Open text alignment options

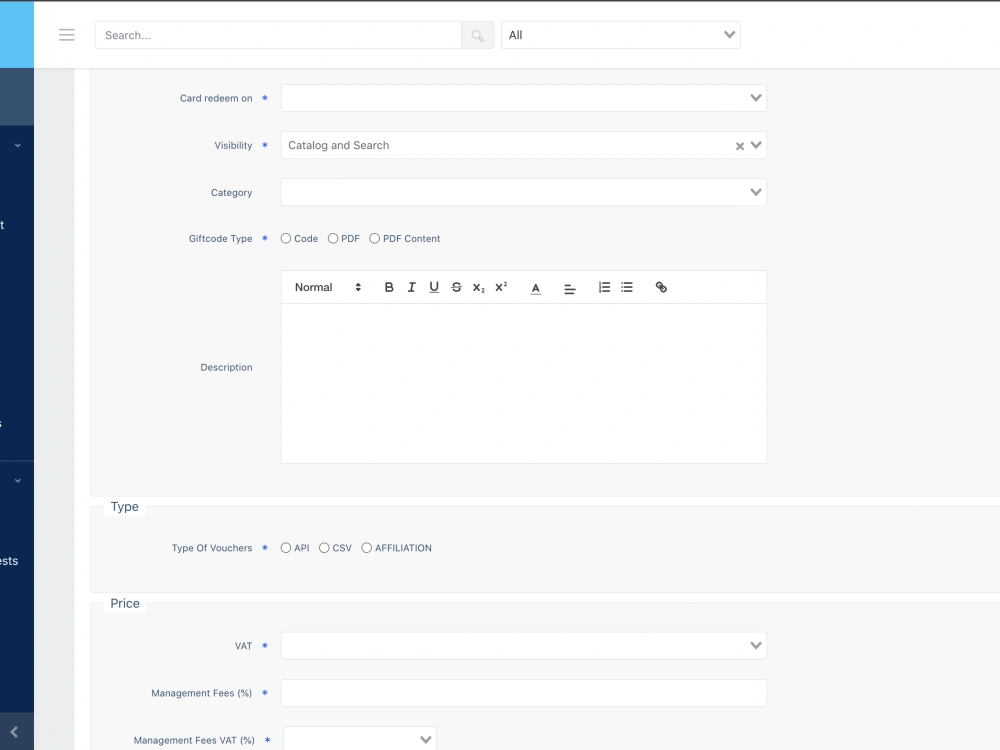[x=570, y=289]
